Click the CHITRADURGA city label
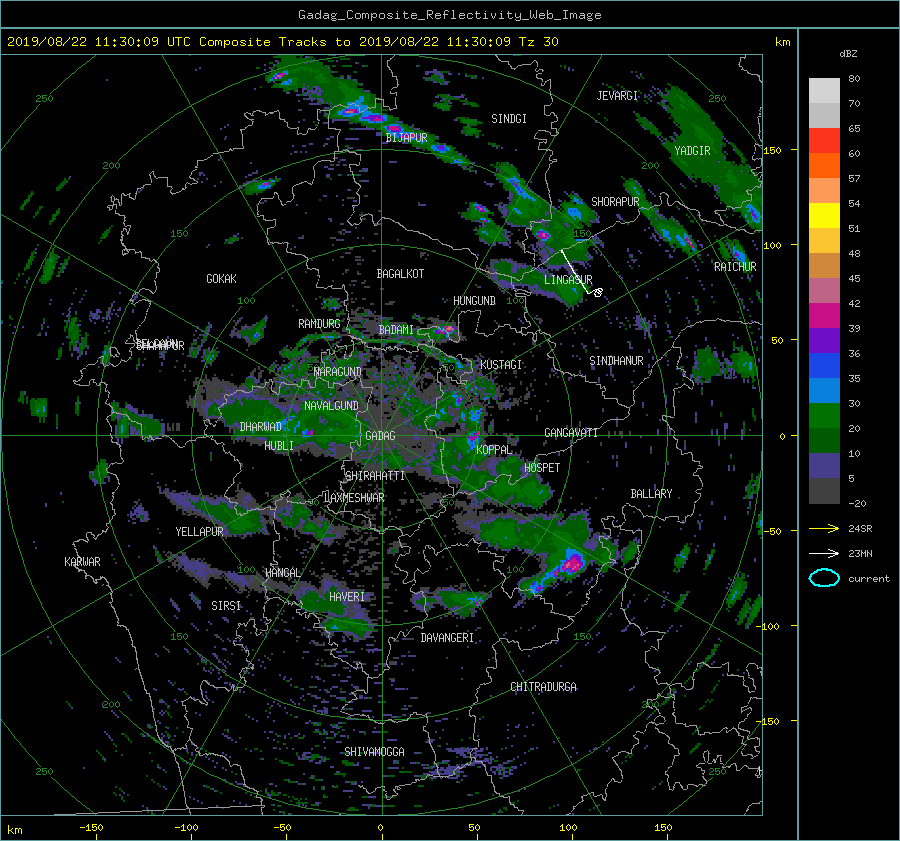The width and height of the screenshot is (900, 841). [544, 687]
